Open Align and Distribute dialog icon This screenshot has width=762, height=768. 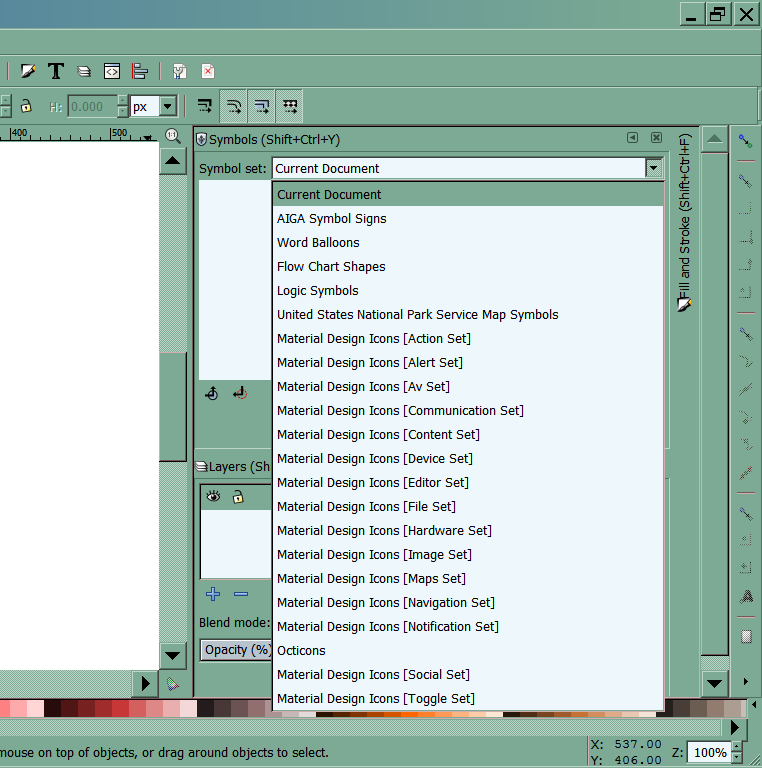(x=140, y=71)
